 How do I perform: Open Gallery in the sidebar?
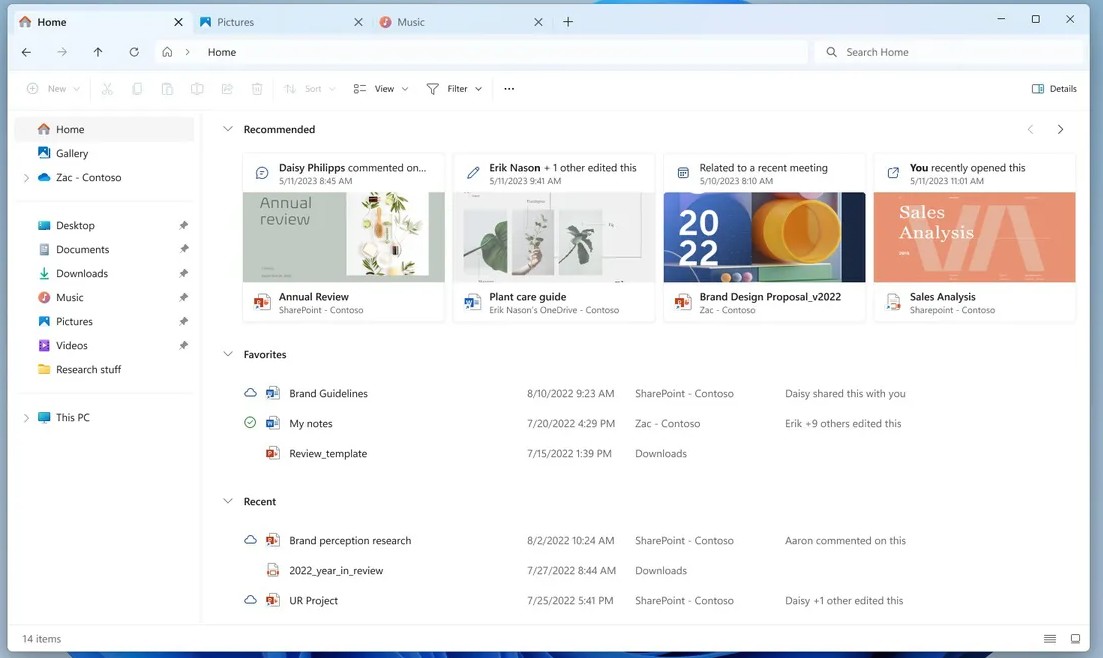click(72, 153)
